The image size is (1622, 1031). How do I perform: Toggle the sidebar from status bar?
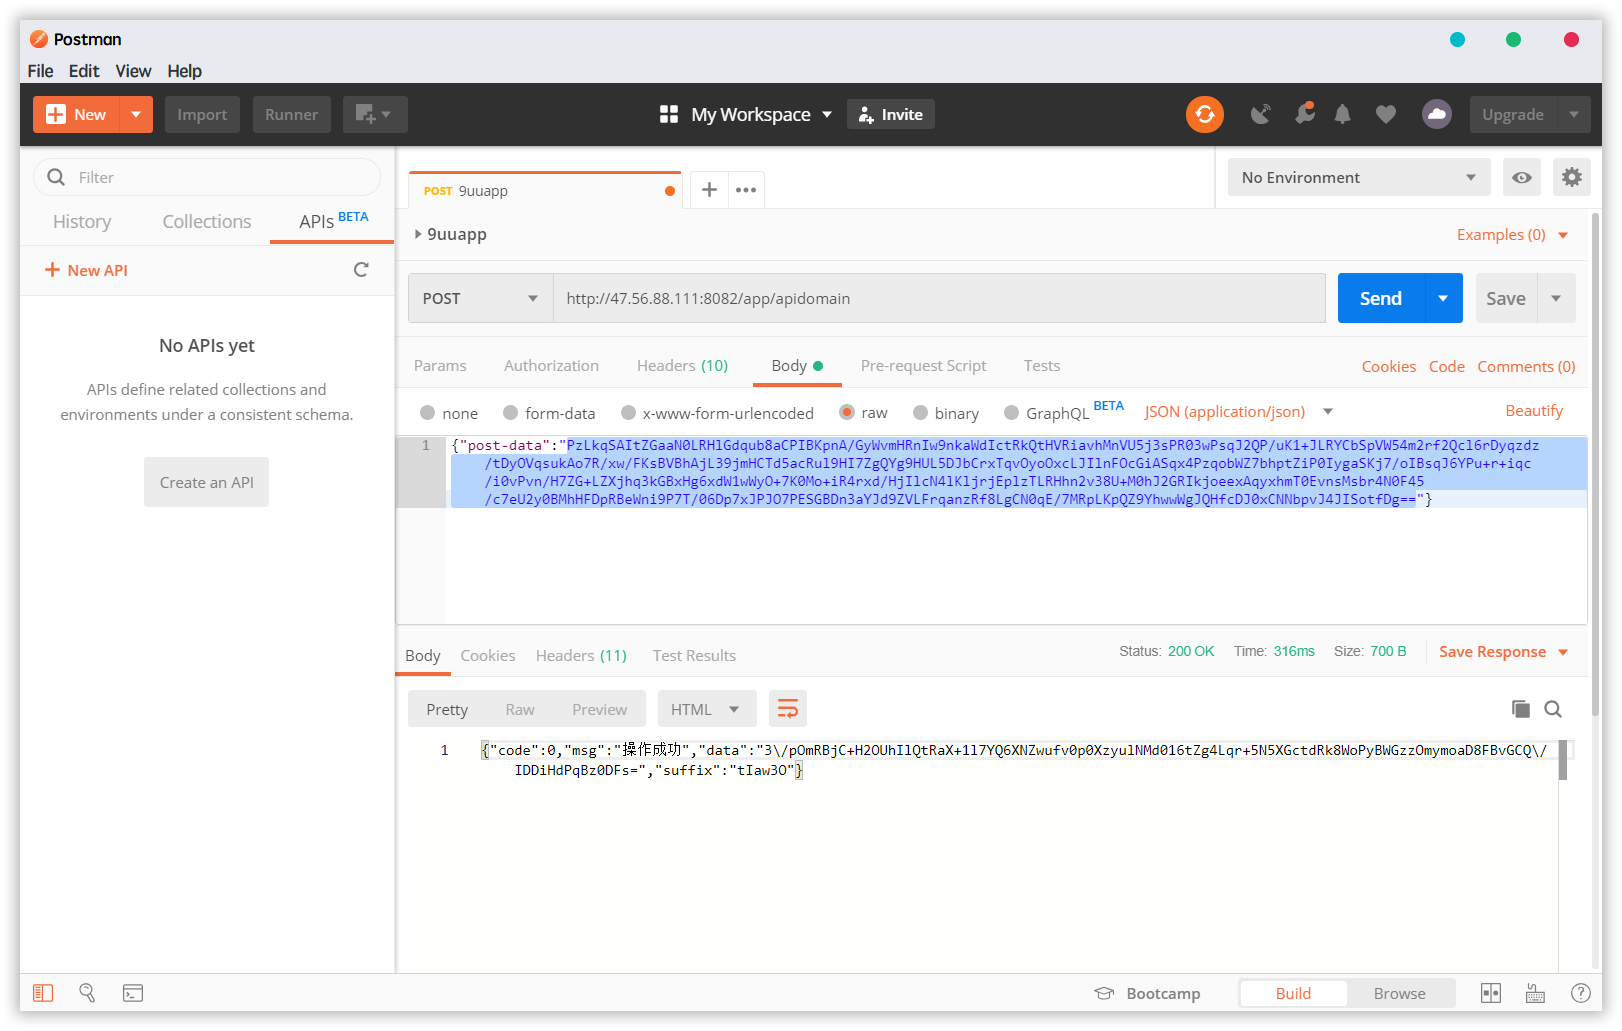[43, 993]
